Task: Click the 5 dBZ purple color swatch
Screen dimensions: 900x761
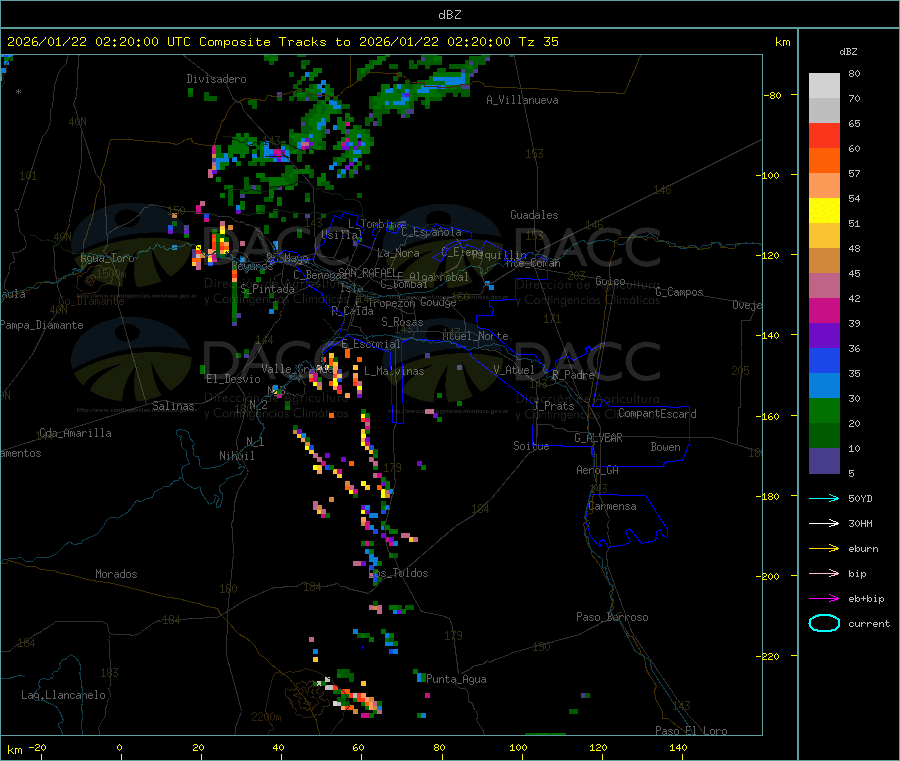Action: (x=824, y=461)
